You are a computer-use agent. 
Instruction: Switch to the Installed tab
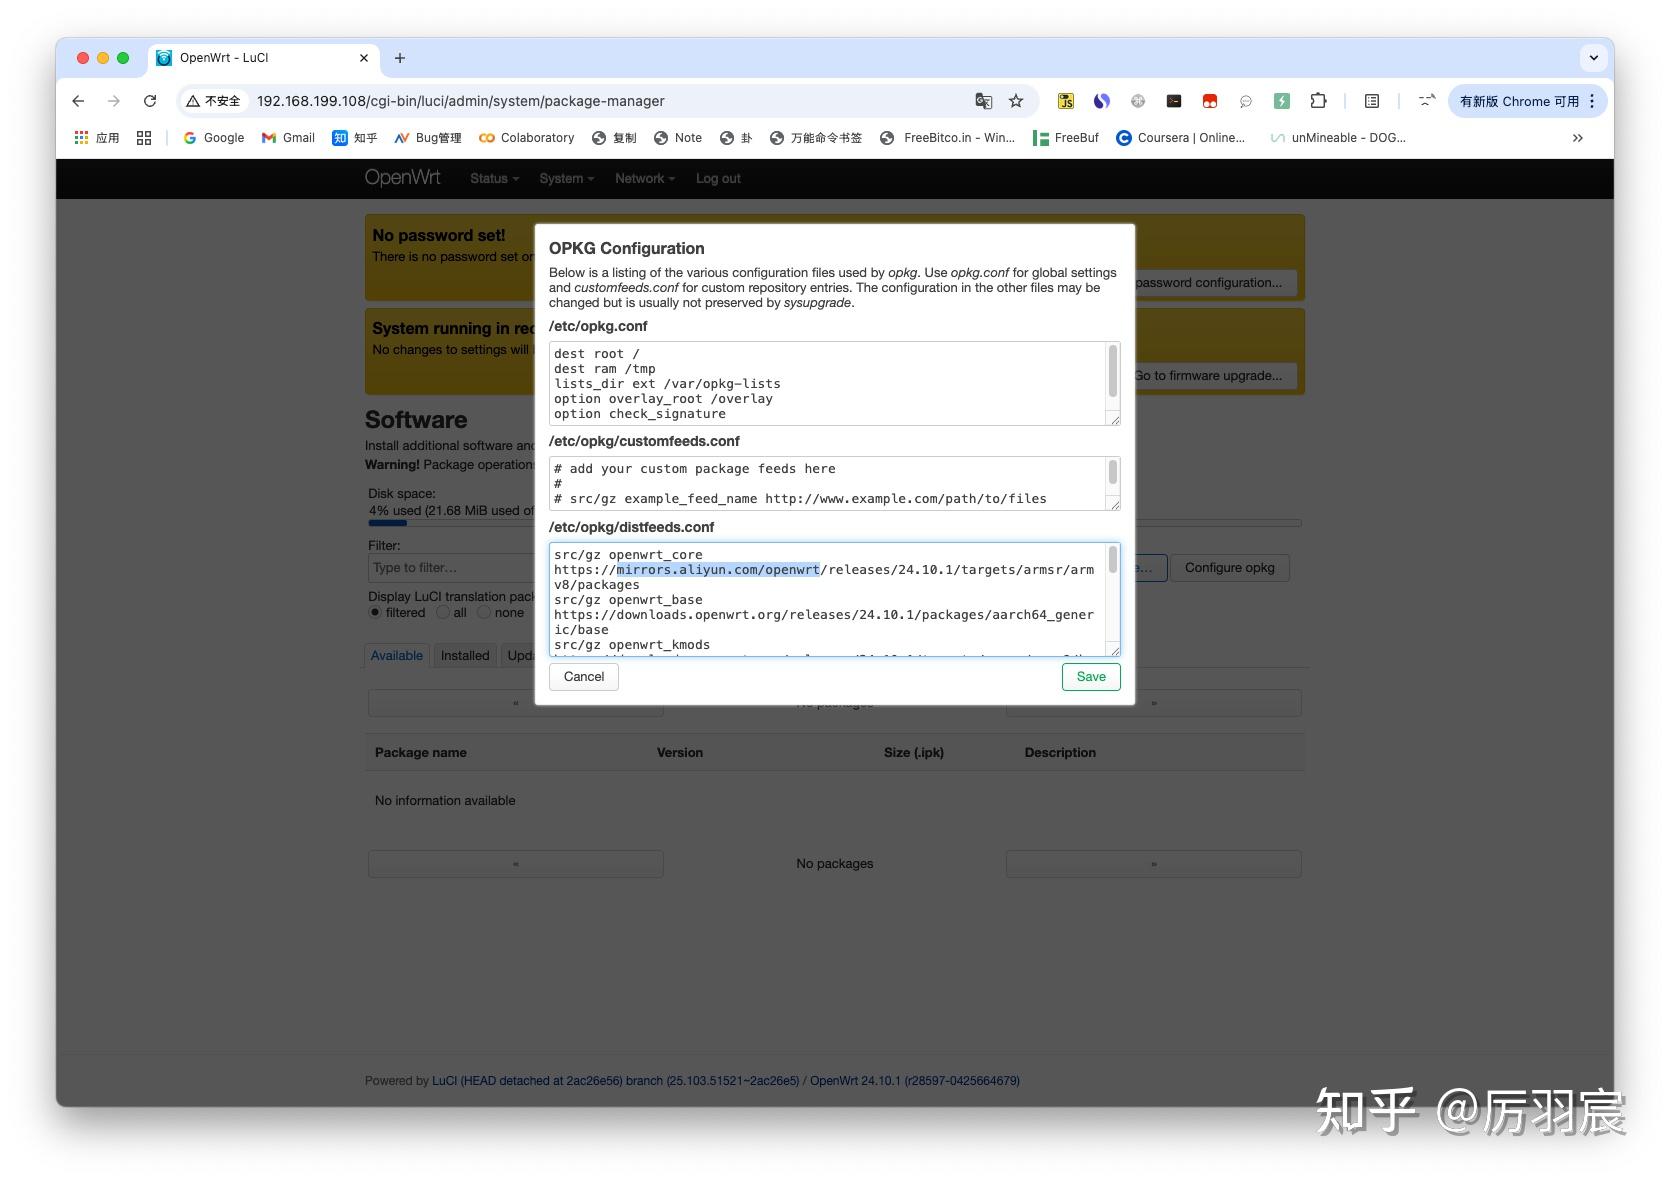(x=464, y=655)
